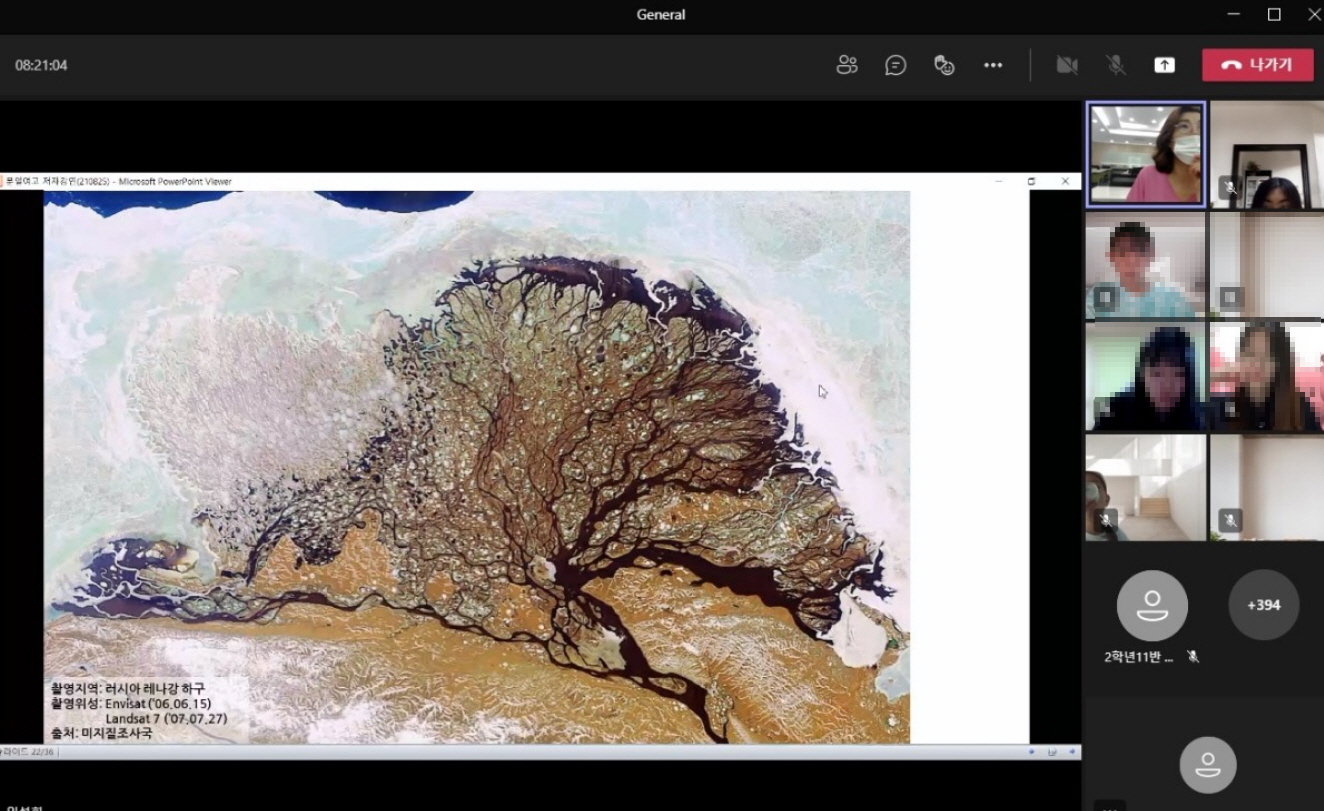Close the PowerPoint Viewer shared window
This screenshot has height=811, width=1324.
click(1065, 181)
